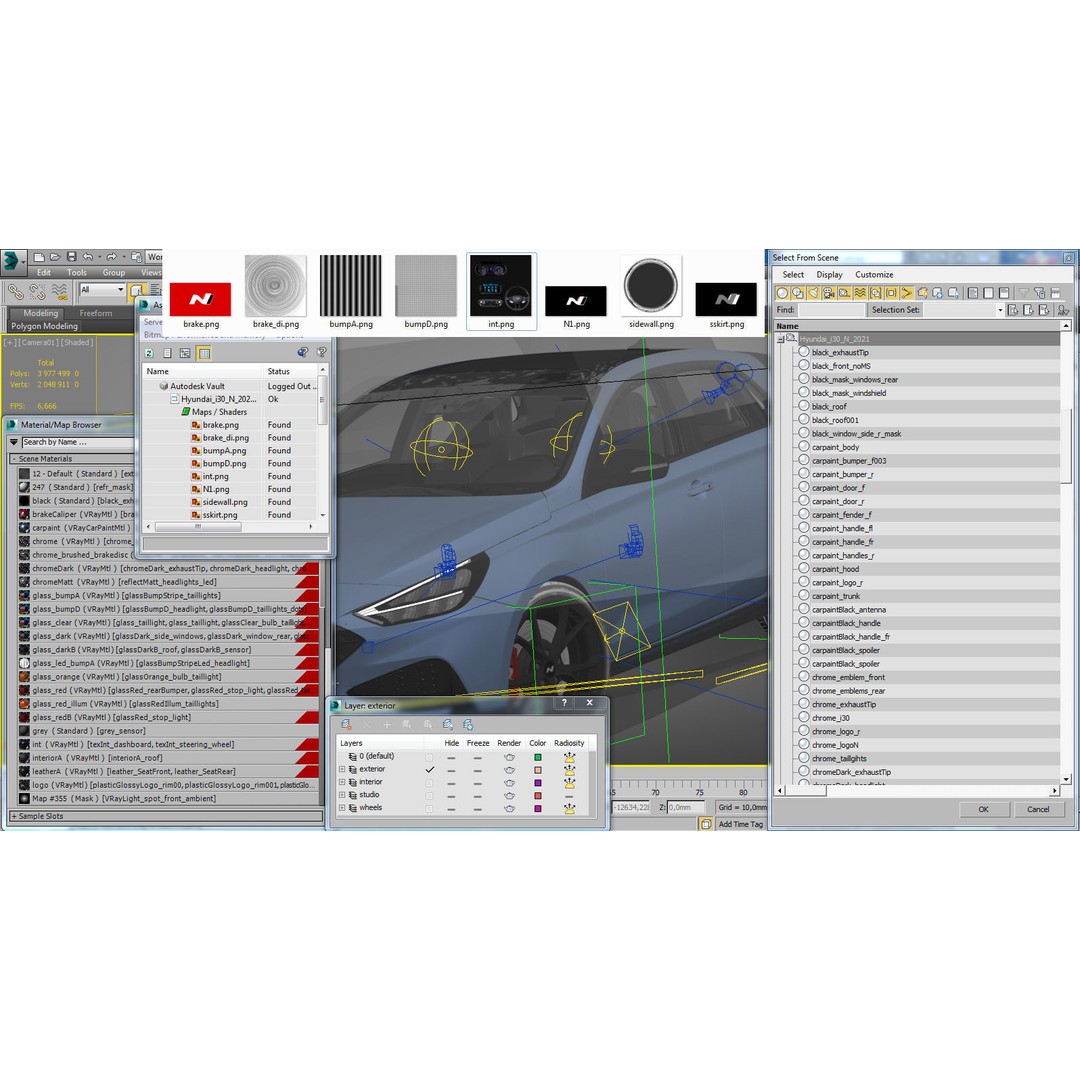Open the Customize menu in Select From Scene
This screenshot has height=1080, width=1080.
click(x=874, y=275)
